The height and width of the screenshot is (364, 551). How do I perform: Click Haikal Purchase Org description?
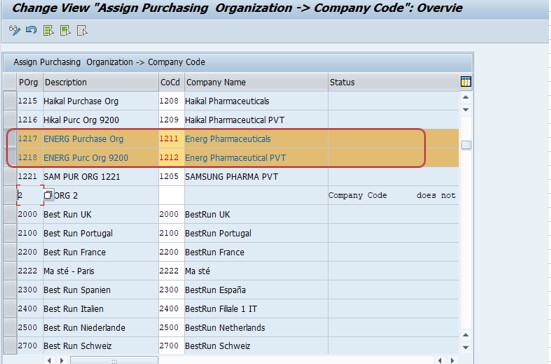pos(81,101)
